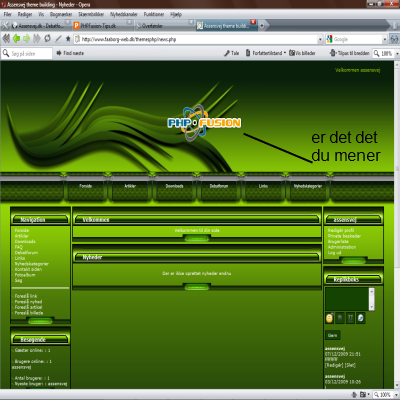400x400 pixels.
Task: Open FAQ link in Navigation panel
Action: pos(19,247)
